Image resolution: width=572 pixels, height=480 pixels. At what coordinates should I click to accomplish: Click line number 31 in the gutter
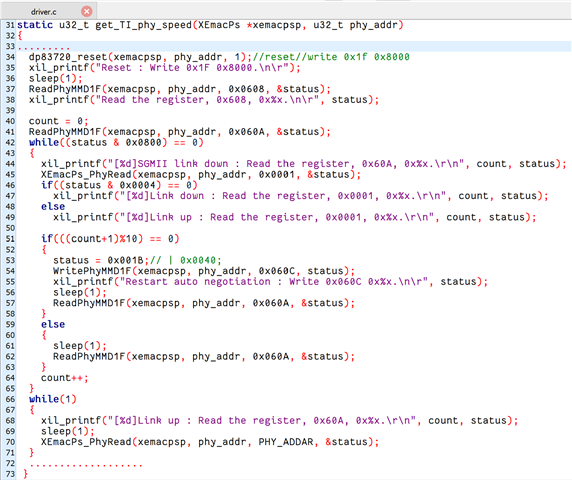(9, 25)
